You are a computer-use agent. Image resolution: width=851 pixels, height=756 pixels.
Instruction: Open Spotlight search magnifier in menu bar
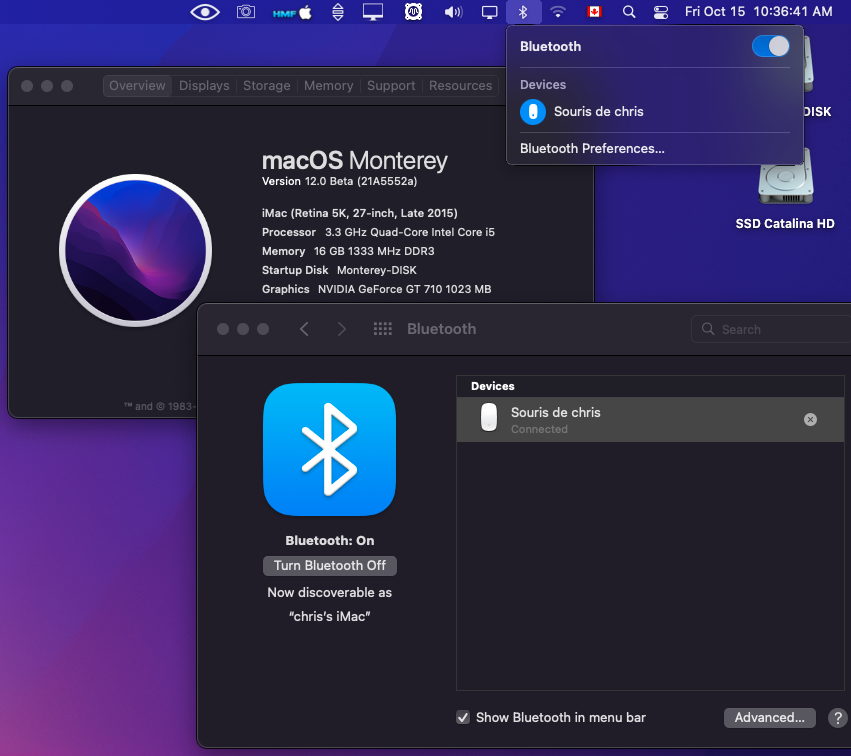click(628, 12)
